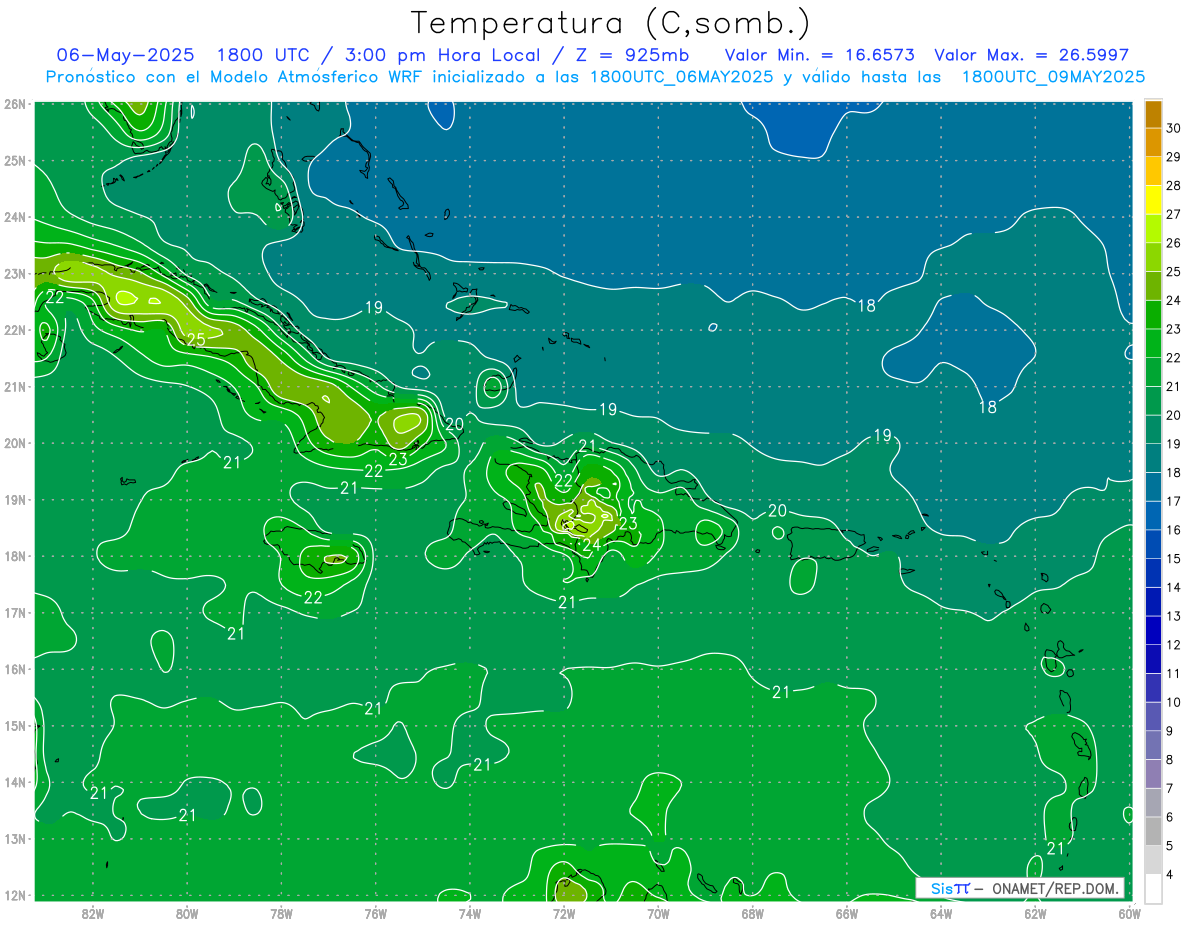Click the "27" label on the colorbar
This screenshot has width=1200, height=927.
(1173, 214)
